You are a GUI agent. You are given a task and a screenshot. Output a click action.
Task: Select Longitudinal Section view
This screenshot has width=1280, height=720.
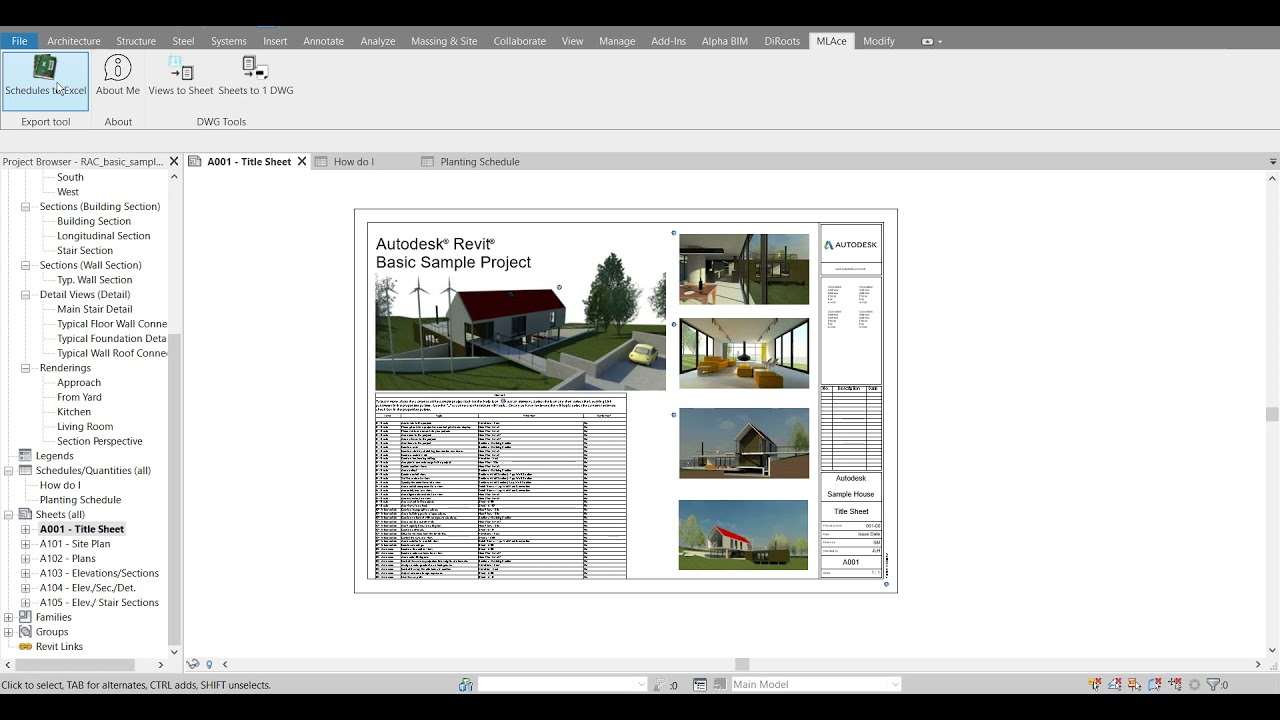coord(104,236)
